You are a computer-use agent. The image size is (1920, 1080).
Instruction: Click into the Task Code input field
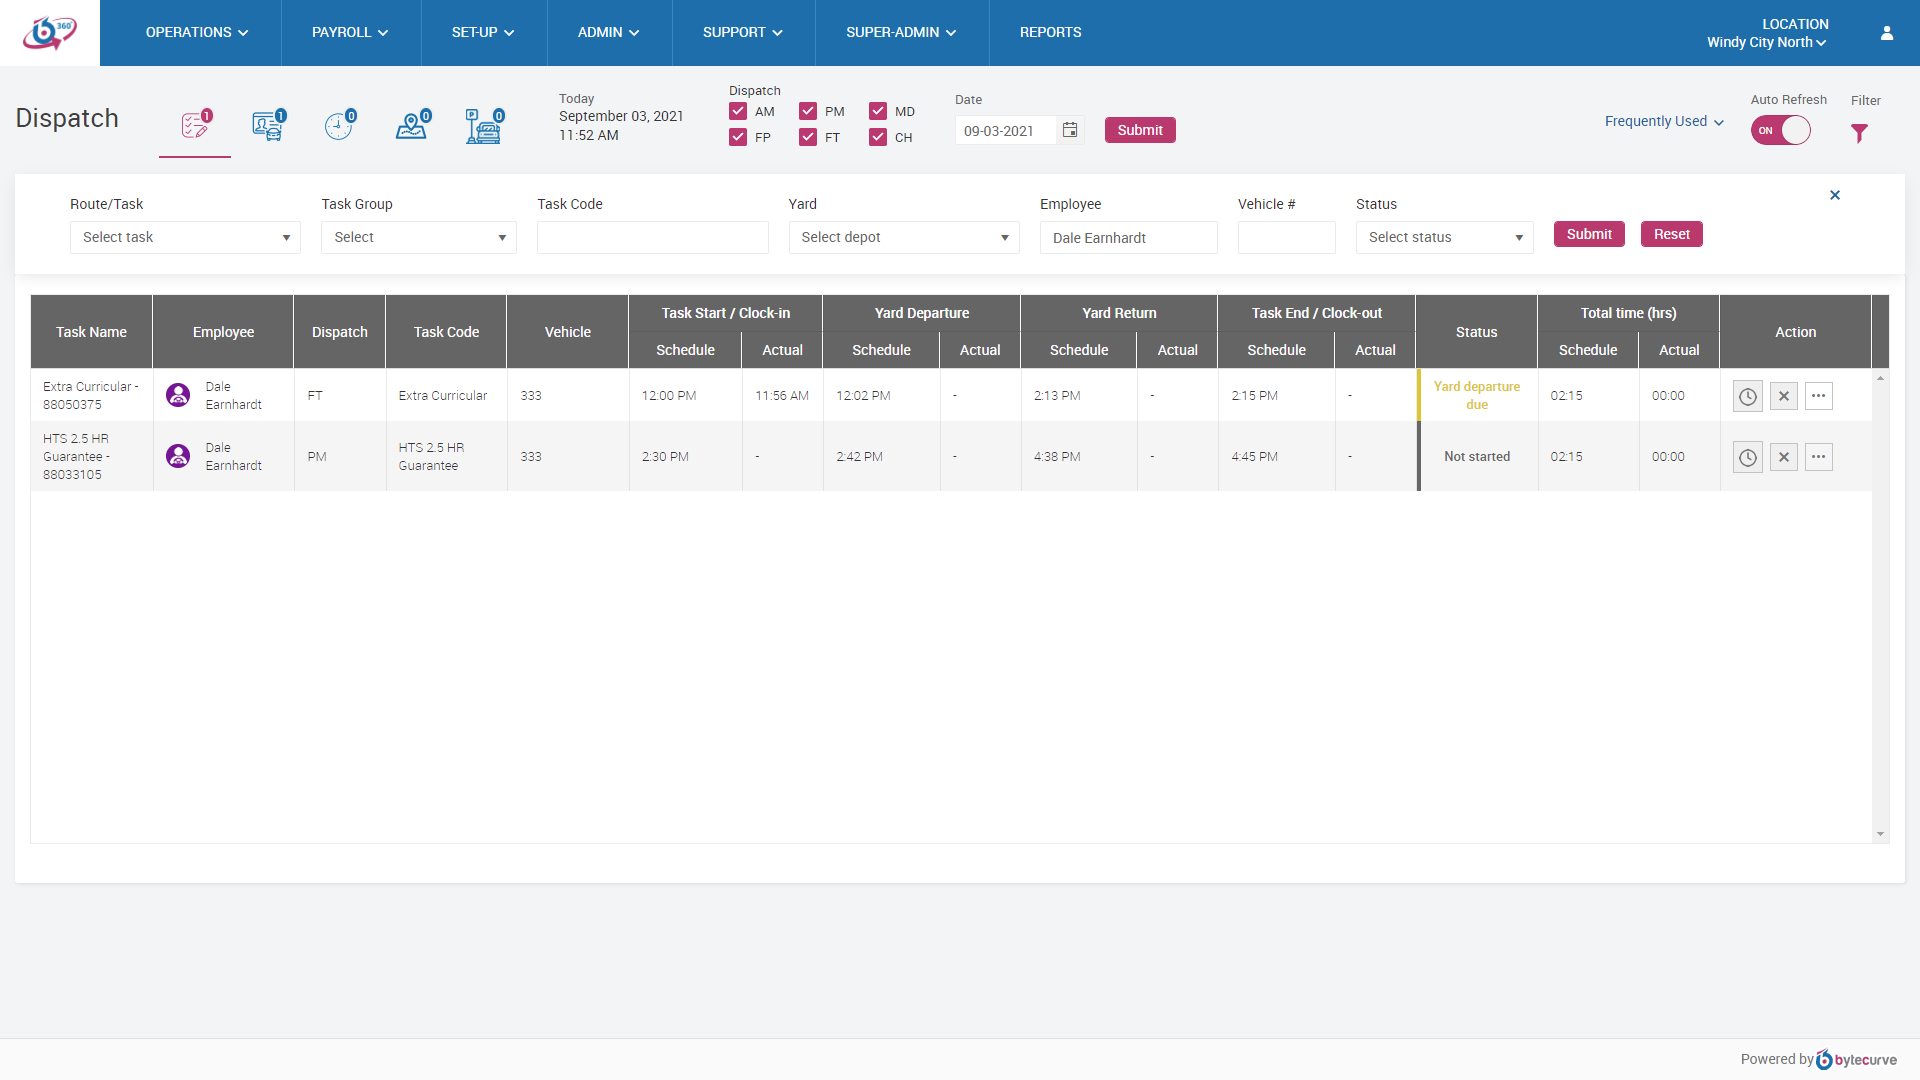(652, 237)
